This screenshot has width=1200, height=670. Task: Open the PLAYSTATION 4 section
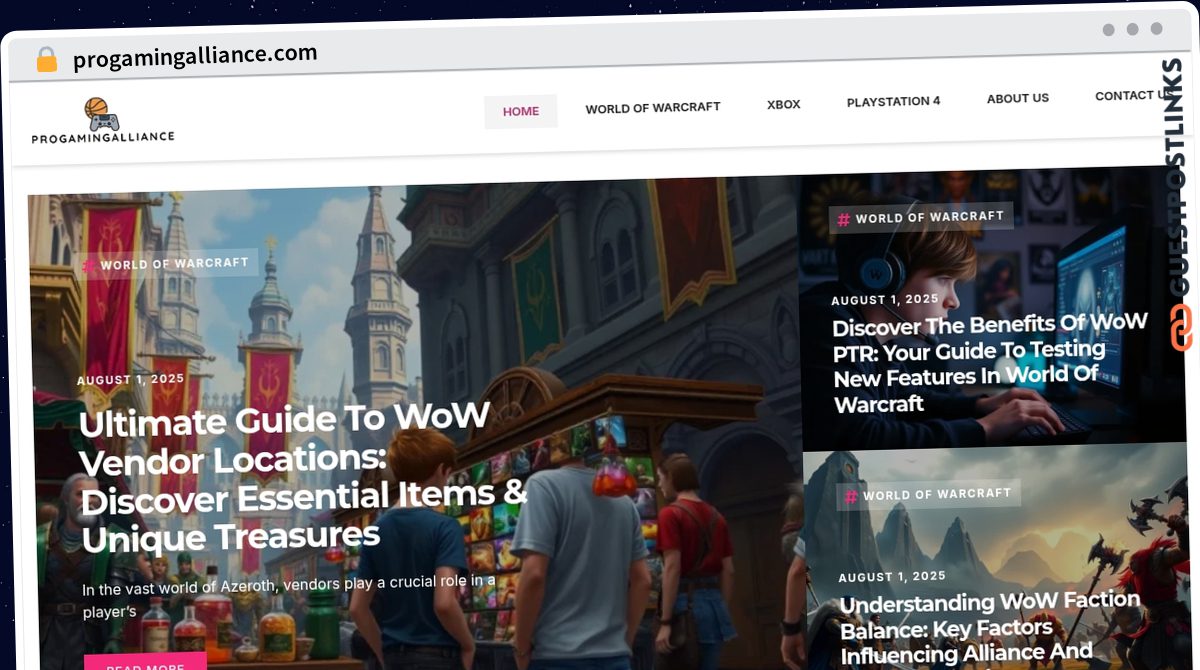click(892, 101)
